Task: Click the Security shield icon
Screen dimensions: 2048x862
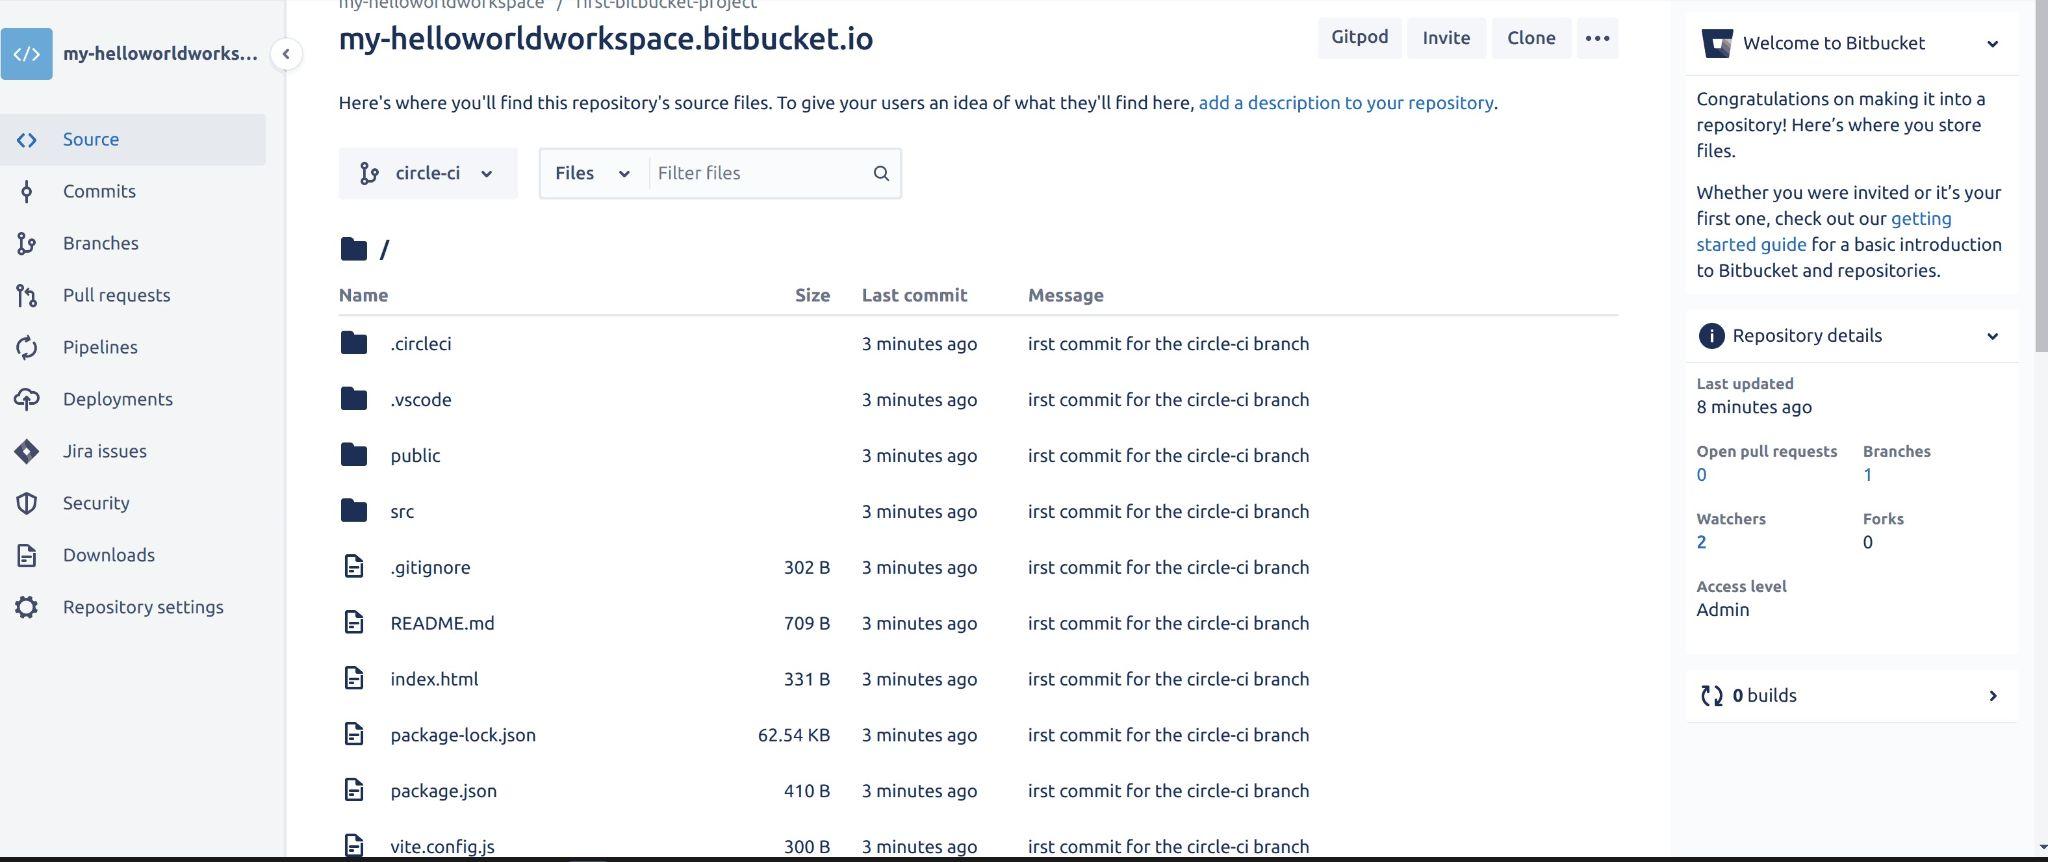Action: [x=27, y=503]
